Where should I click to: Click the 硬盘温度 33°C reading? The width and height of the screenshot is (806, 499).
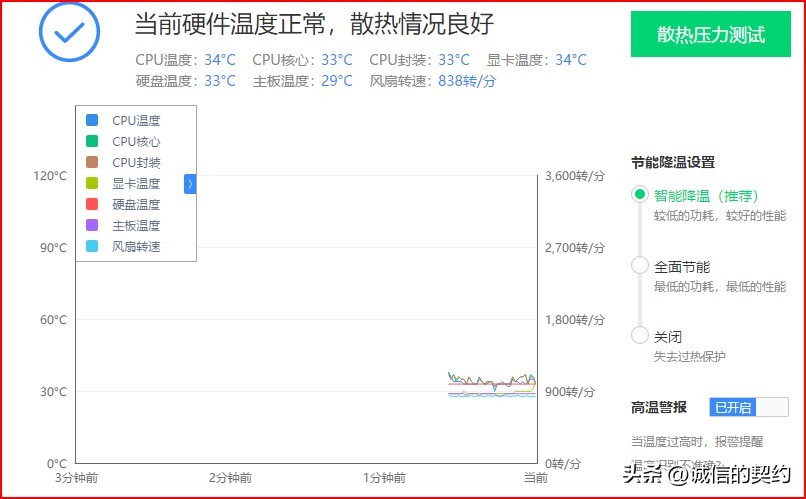point(186,81)
